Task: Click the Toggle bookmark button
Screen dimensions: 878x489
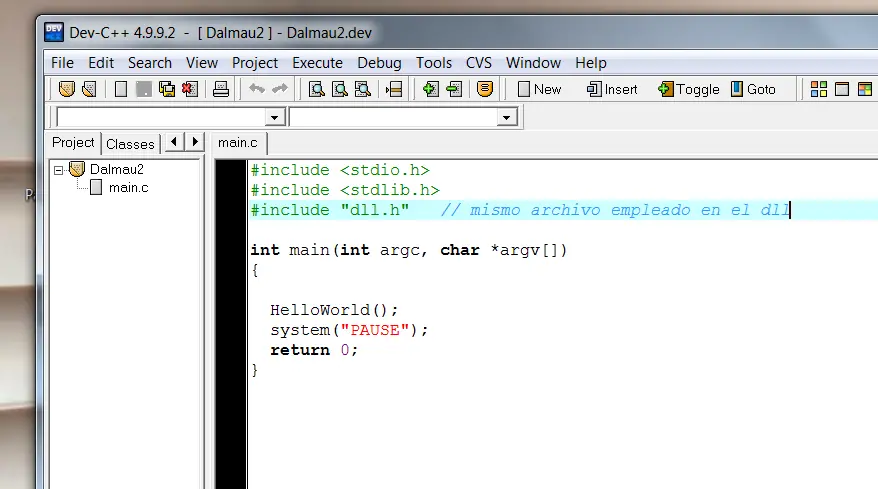Action: (689, 89)
